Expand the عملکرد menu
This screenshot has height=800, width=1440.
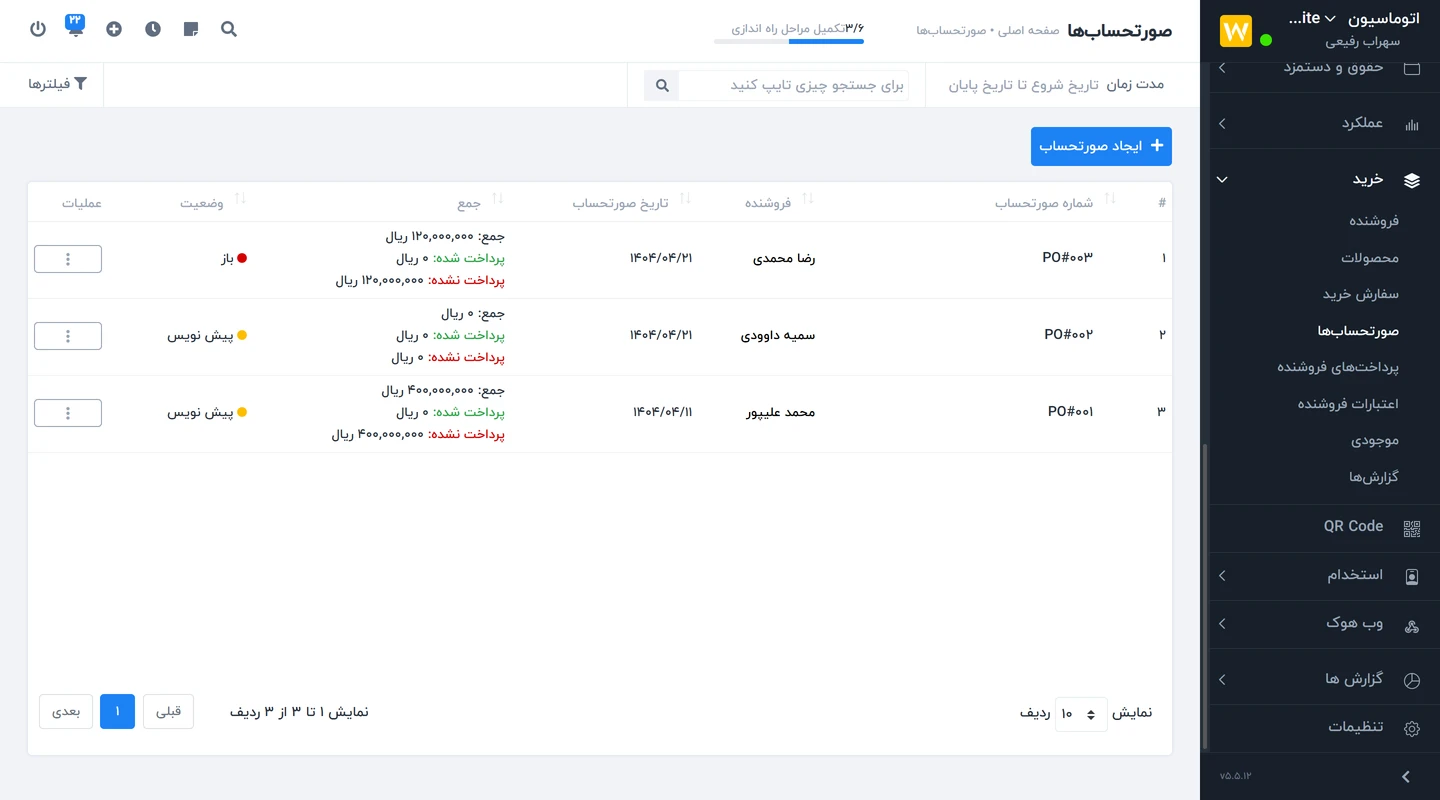[1222, 124]
